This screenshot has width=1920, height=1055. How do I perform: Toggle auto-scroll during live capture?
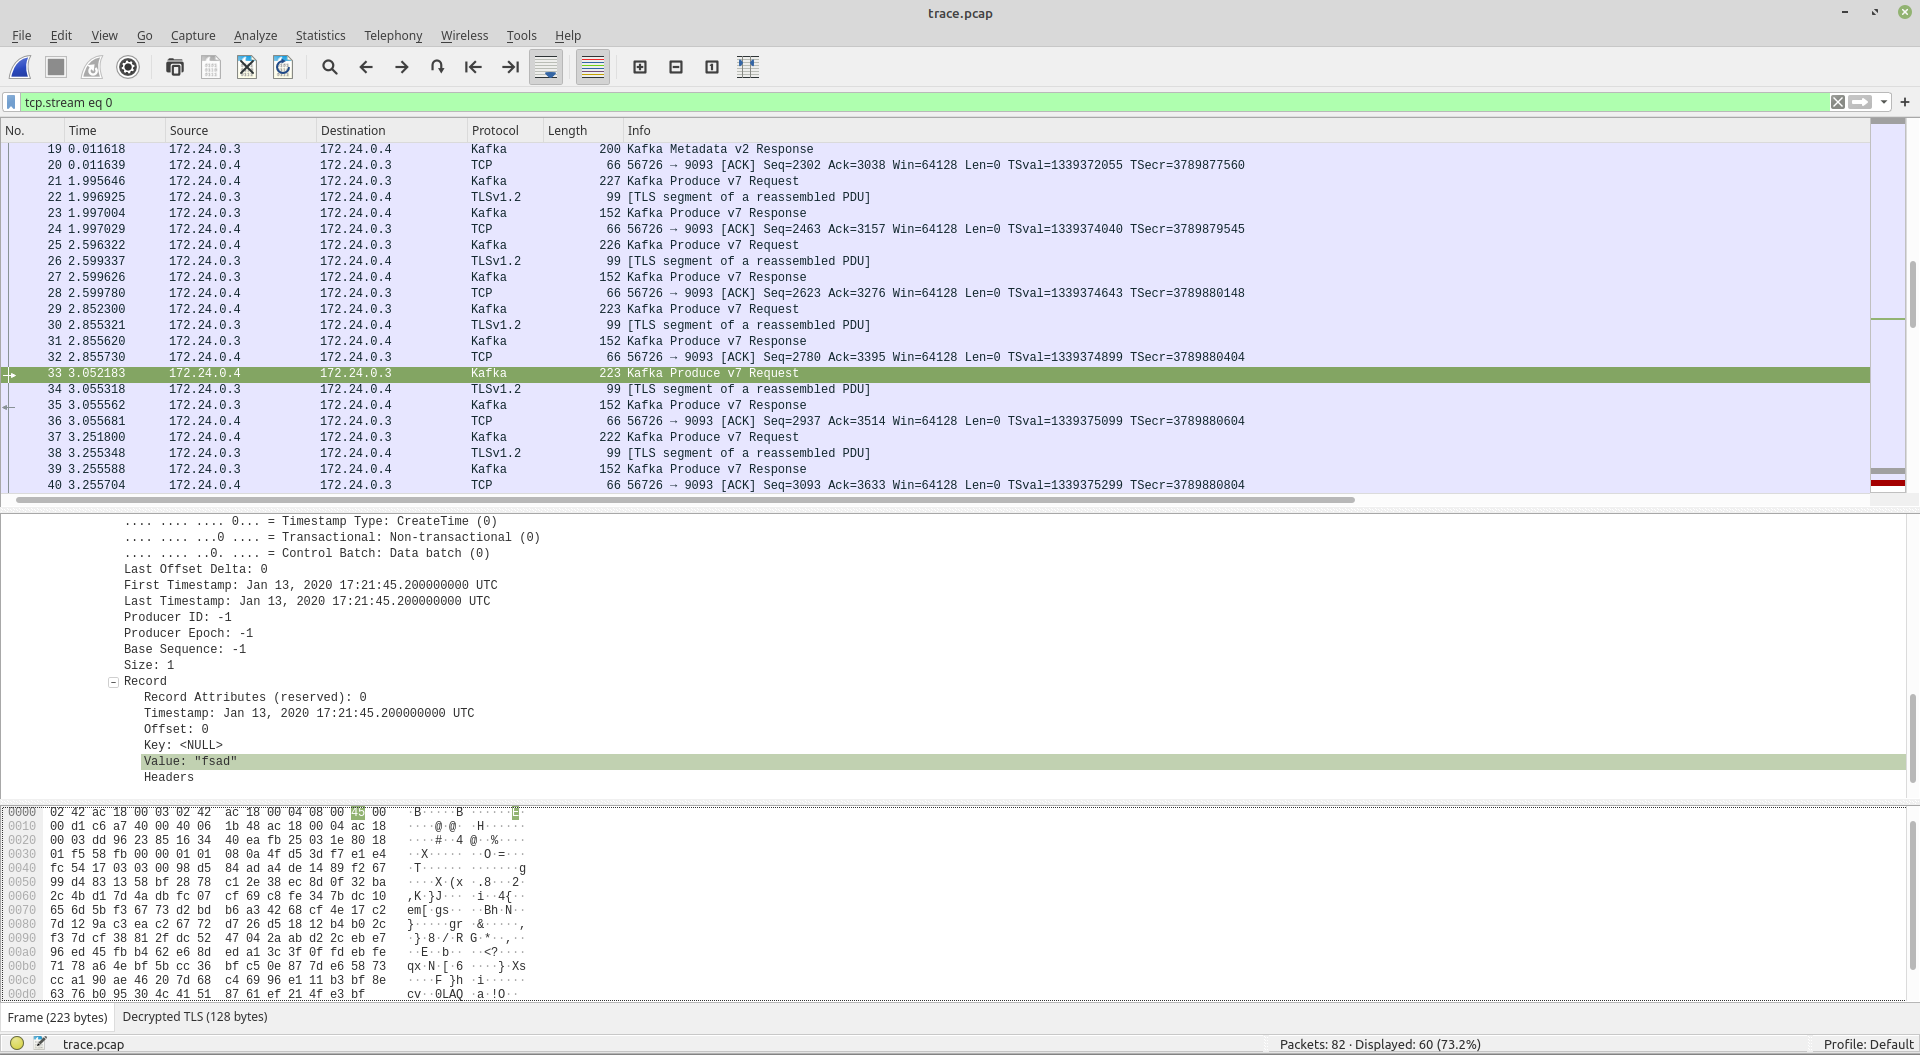546,67
